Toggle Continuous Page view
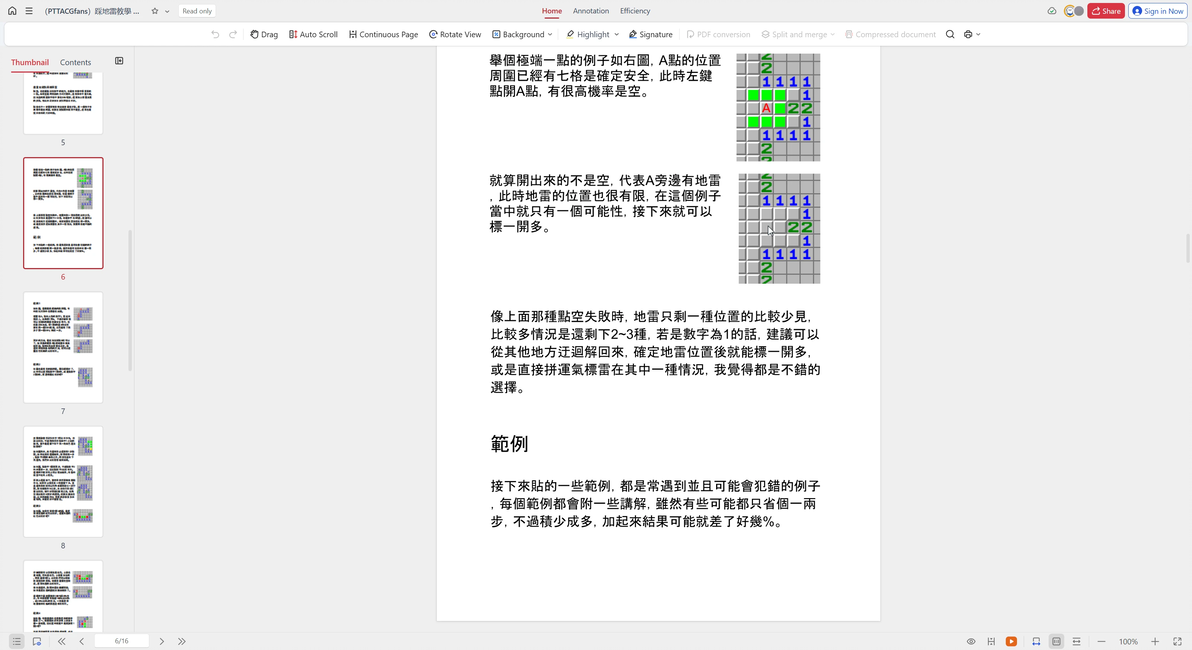Viewport: 1192px width, 650px height. pos(383,34)
